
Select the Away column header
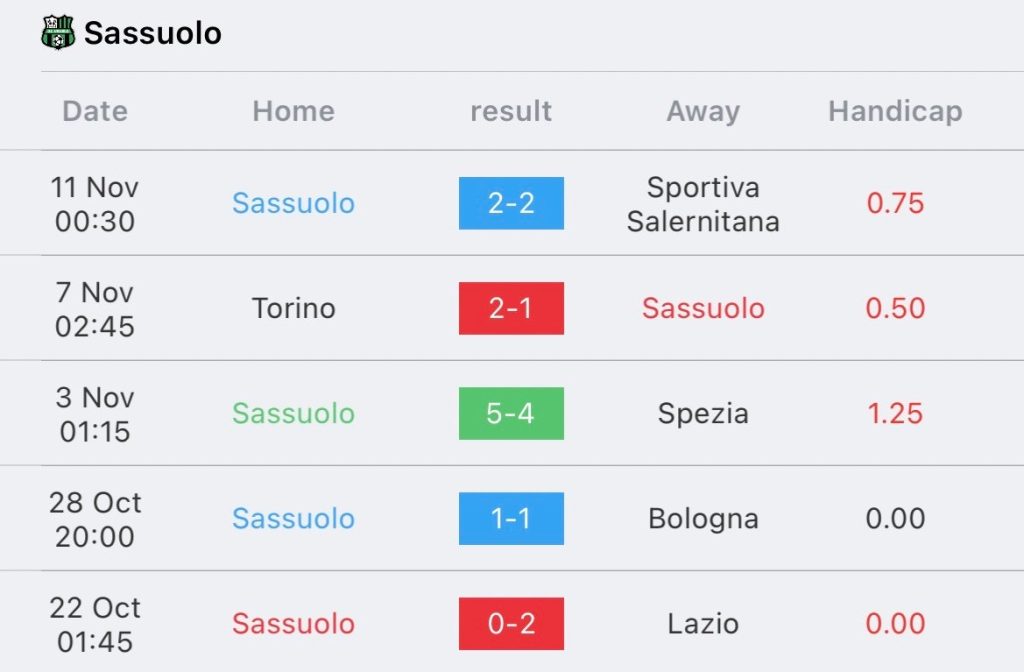tap(703, 111)
